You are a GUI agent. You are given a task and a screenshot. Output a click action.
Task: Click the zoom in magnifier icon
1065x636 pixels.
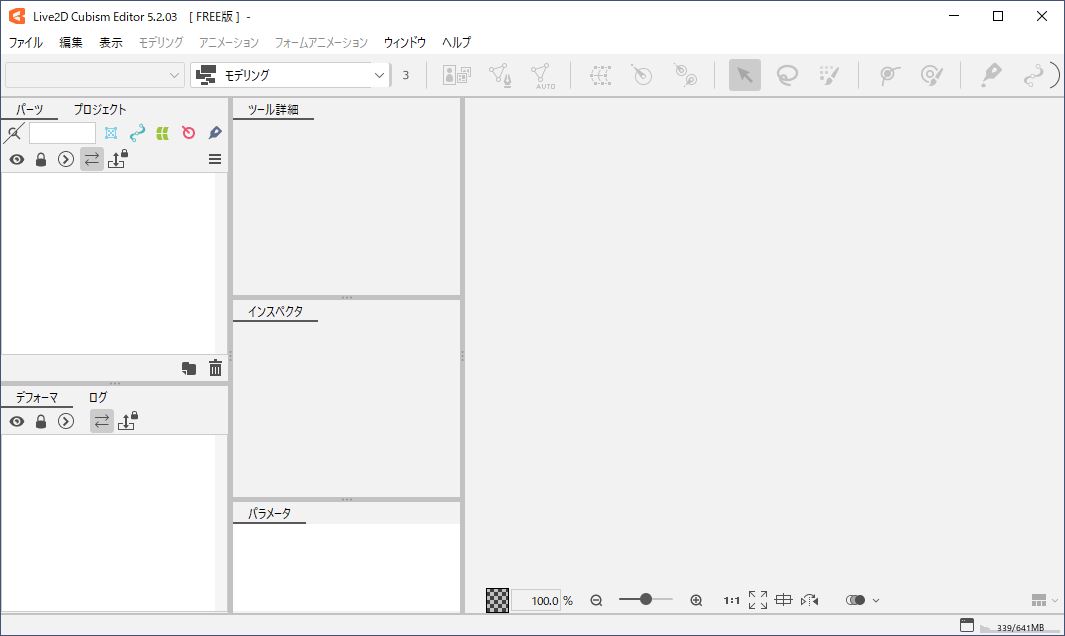click(696, 600)
